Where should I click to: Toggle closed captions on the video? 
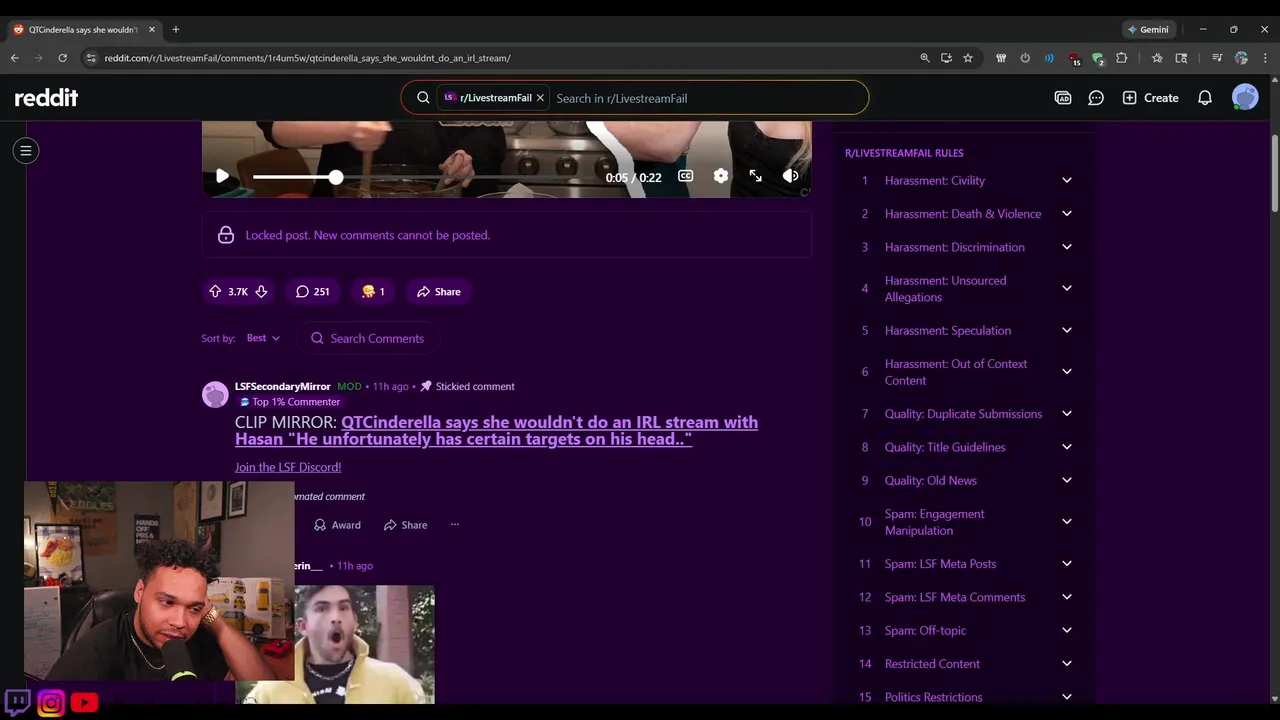685,176
